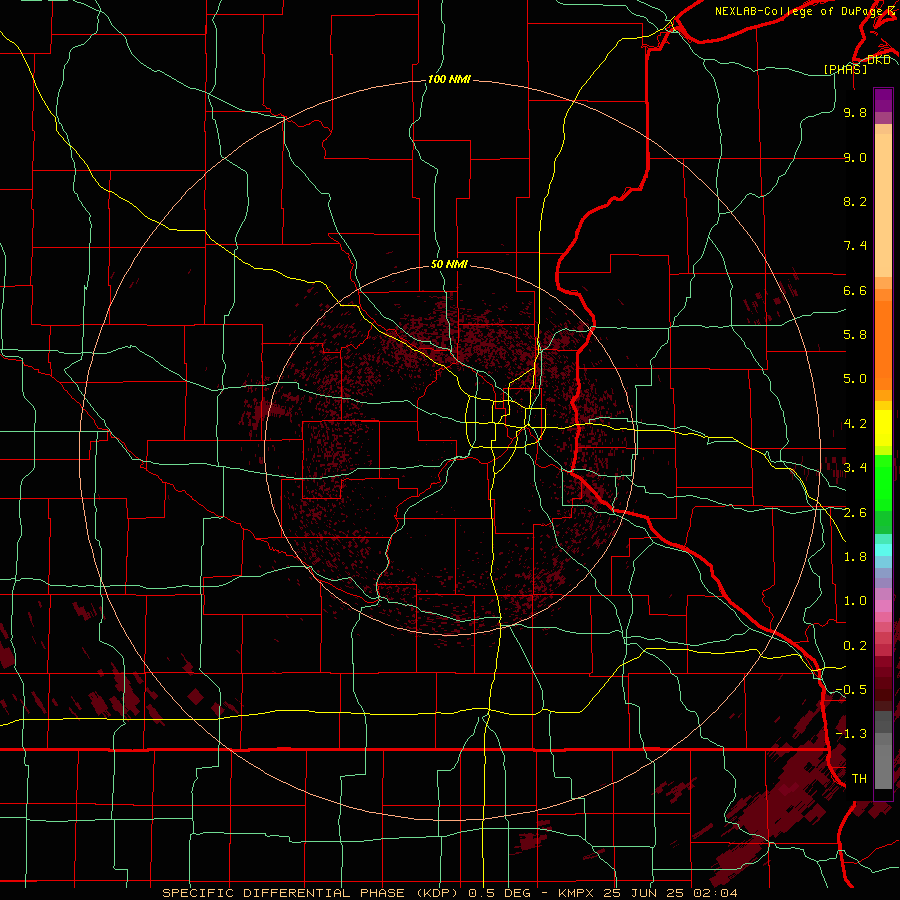This screenshot has width=900, height=900.
Task: Click the 9.0 legend value
Action: (855, 158)
